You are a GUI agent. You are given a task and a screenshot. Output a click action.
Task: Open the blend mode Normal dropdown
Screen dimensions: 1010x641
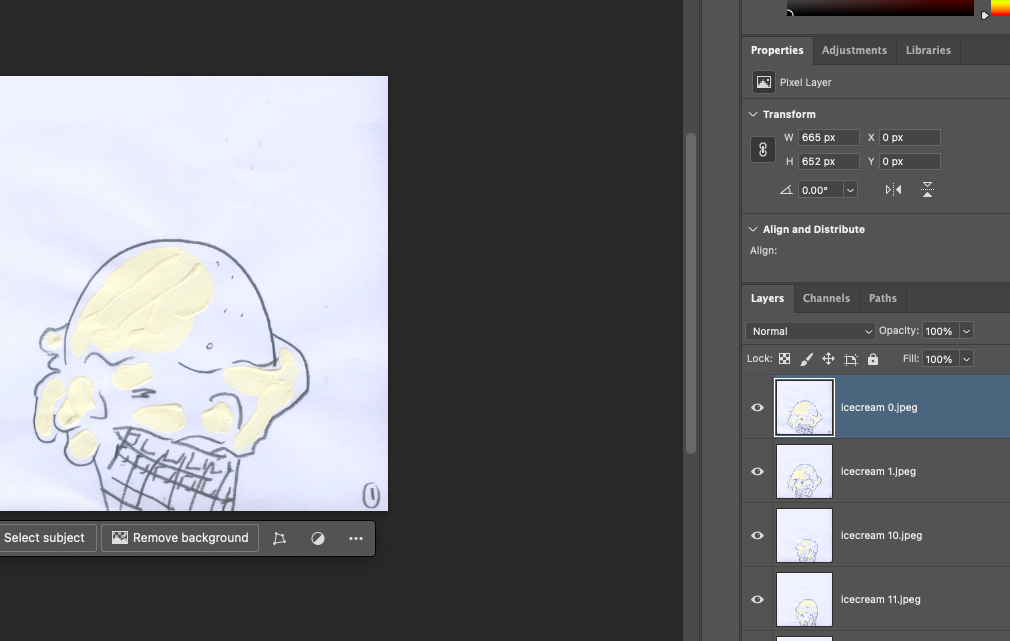coord(810,331)
